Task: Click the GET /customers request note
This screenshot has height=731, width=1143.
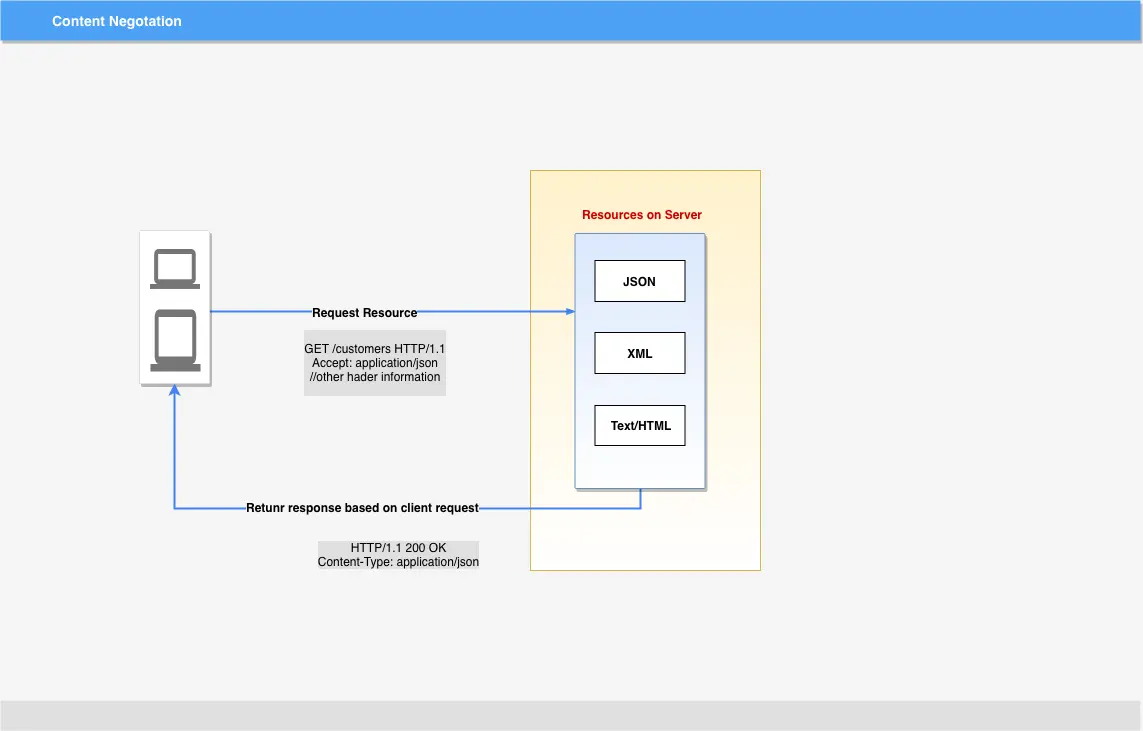Action: [x=375, y=363]
